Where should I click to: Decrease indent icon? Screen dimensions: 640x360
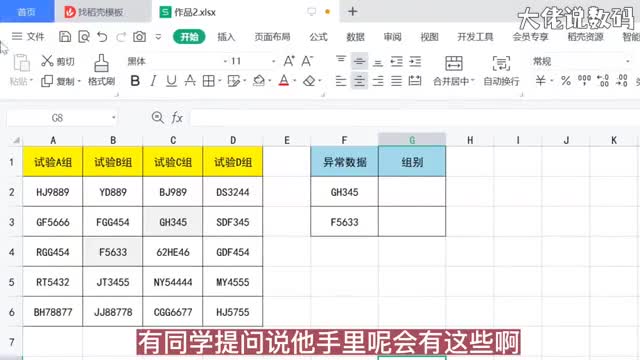point(396,61)
